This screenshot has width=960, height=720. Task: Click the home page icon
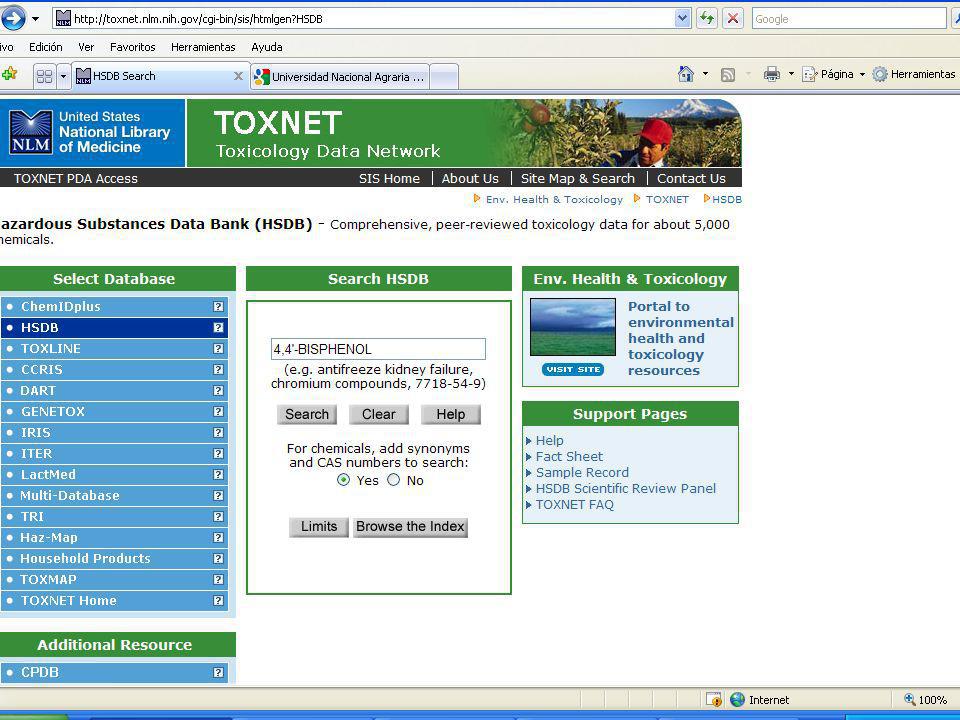tap(686, 74)
